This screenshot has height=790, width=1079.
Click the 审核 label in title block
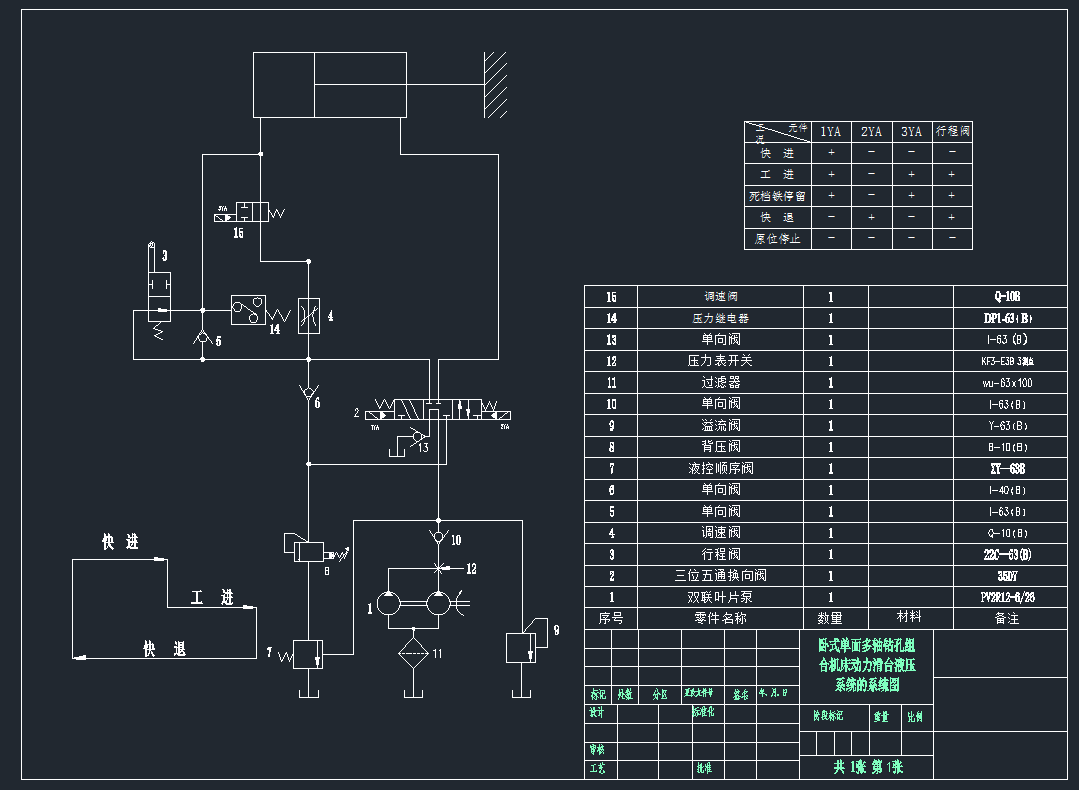[x=596, y=749]
